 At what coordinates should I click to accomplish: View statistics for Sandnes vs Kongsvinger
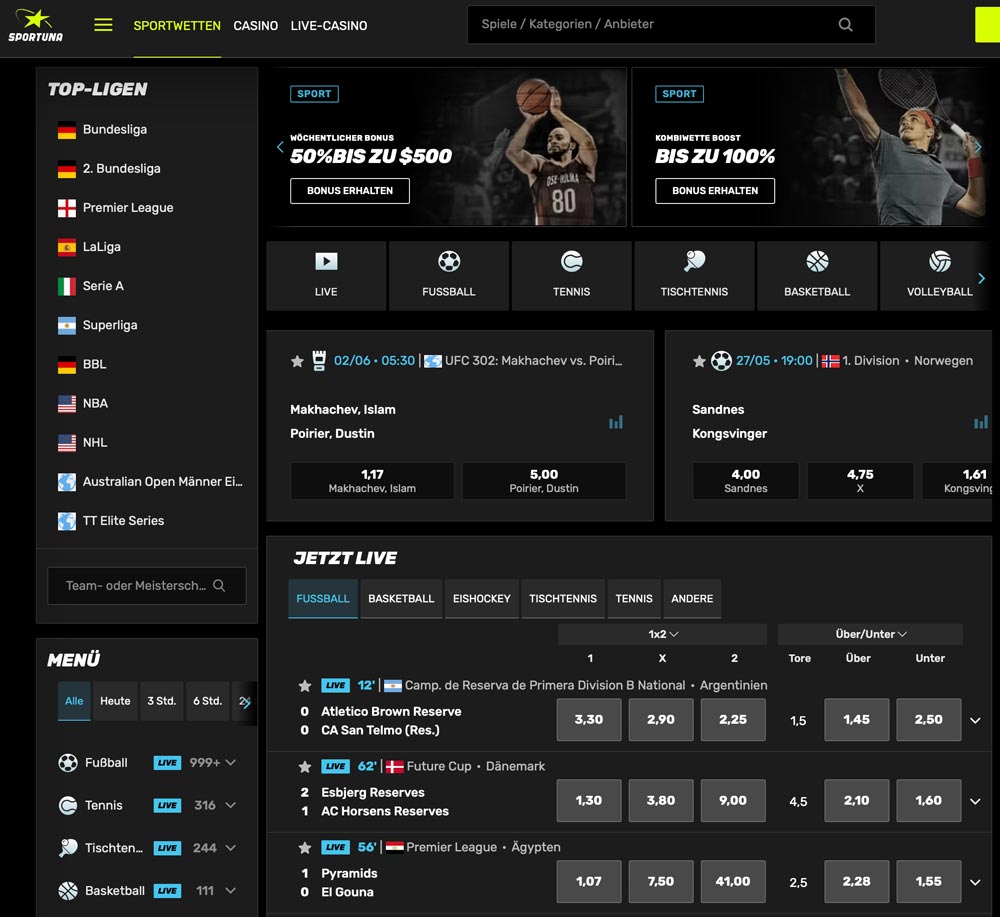pyautogui.click(x=981, y=422)
